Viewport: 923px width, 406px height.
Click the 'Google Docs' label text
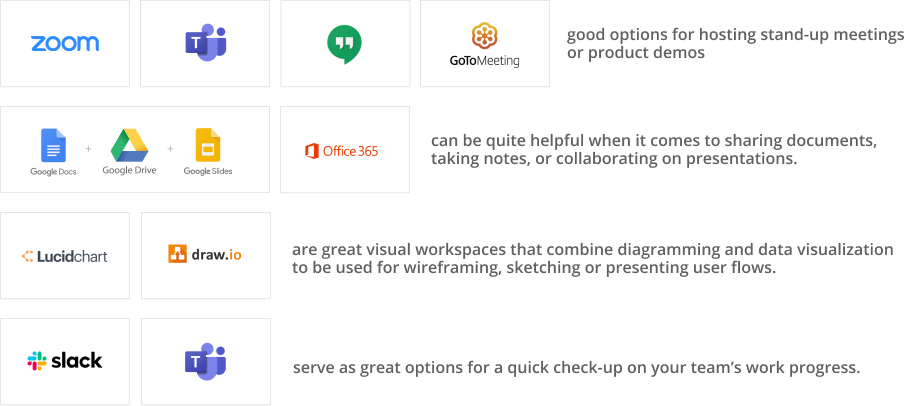coord(54,171)
